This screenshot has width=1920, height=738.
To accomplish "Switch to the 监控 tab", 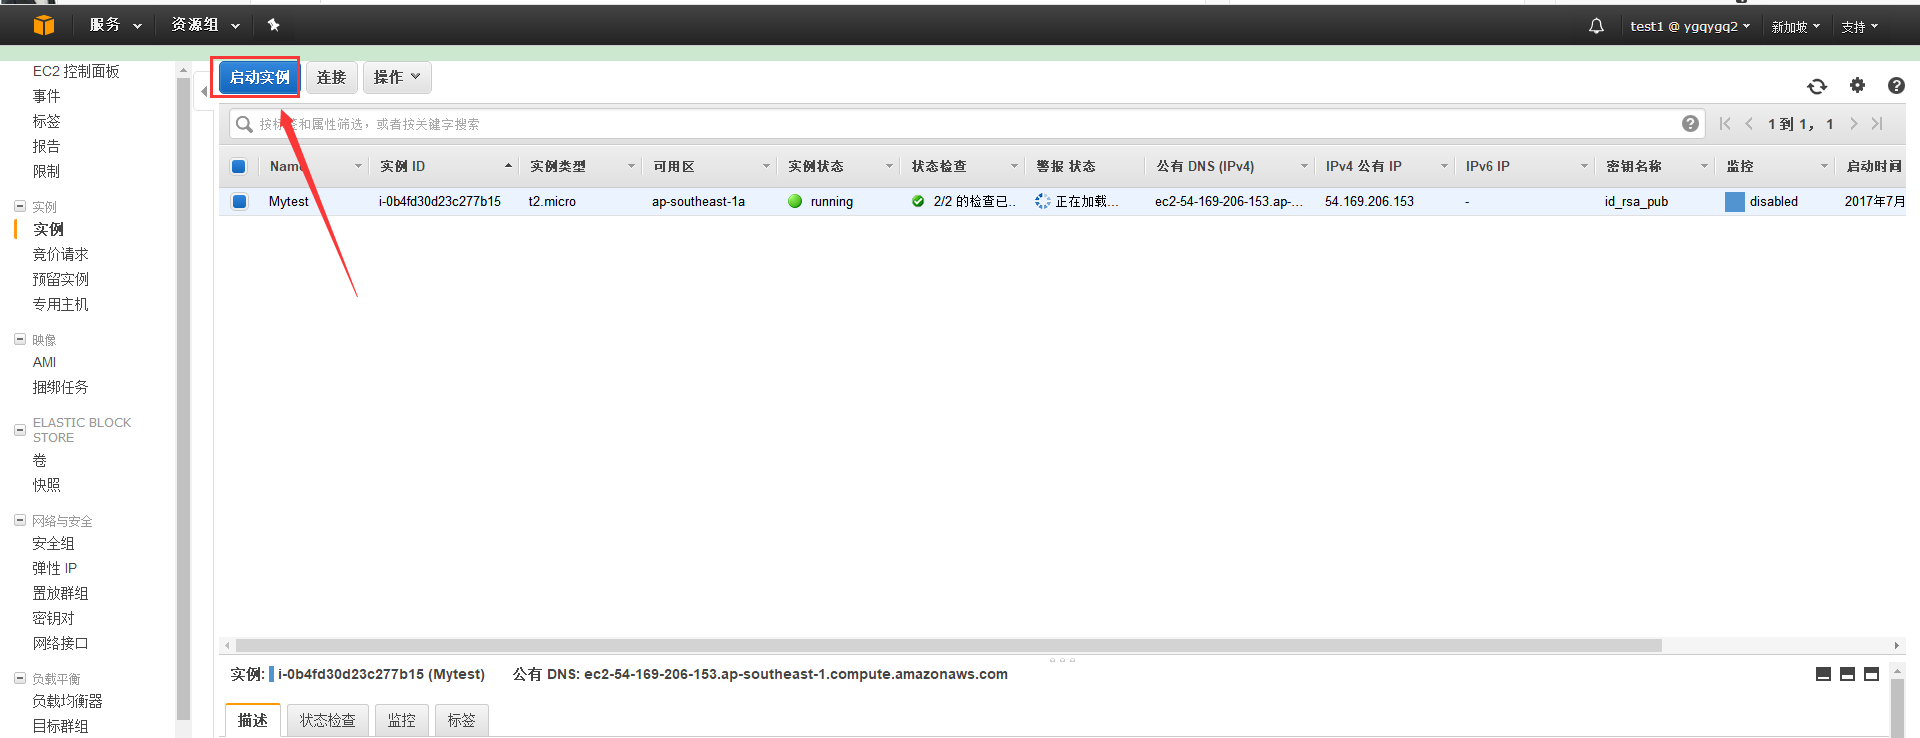I will [x=402, y=720].
